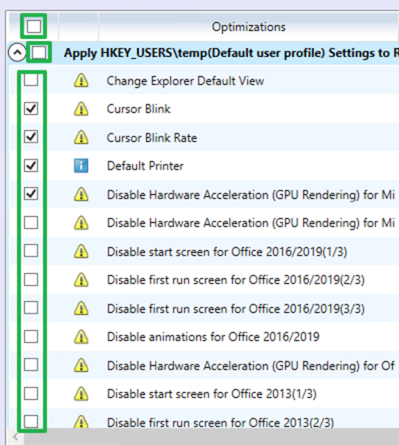Click warning icon on Cursor Blink Rate row
399x445 pixels.
81,137
